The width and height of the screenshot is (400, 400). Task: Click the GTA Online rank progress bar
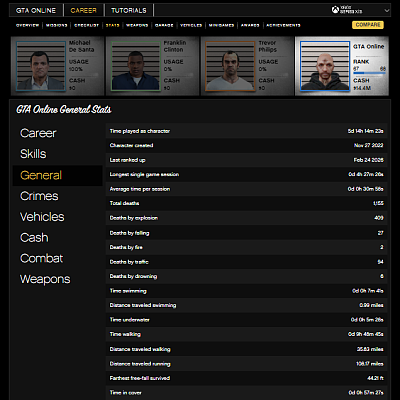369,73
